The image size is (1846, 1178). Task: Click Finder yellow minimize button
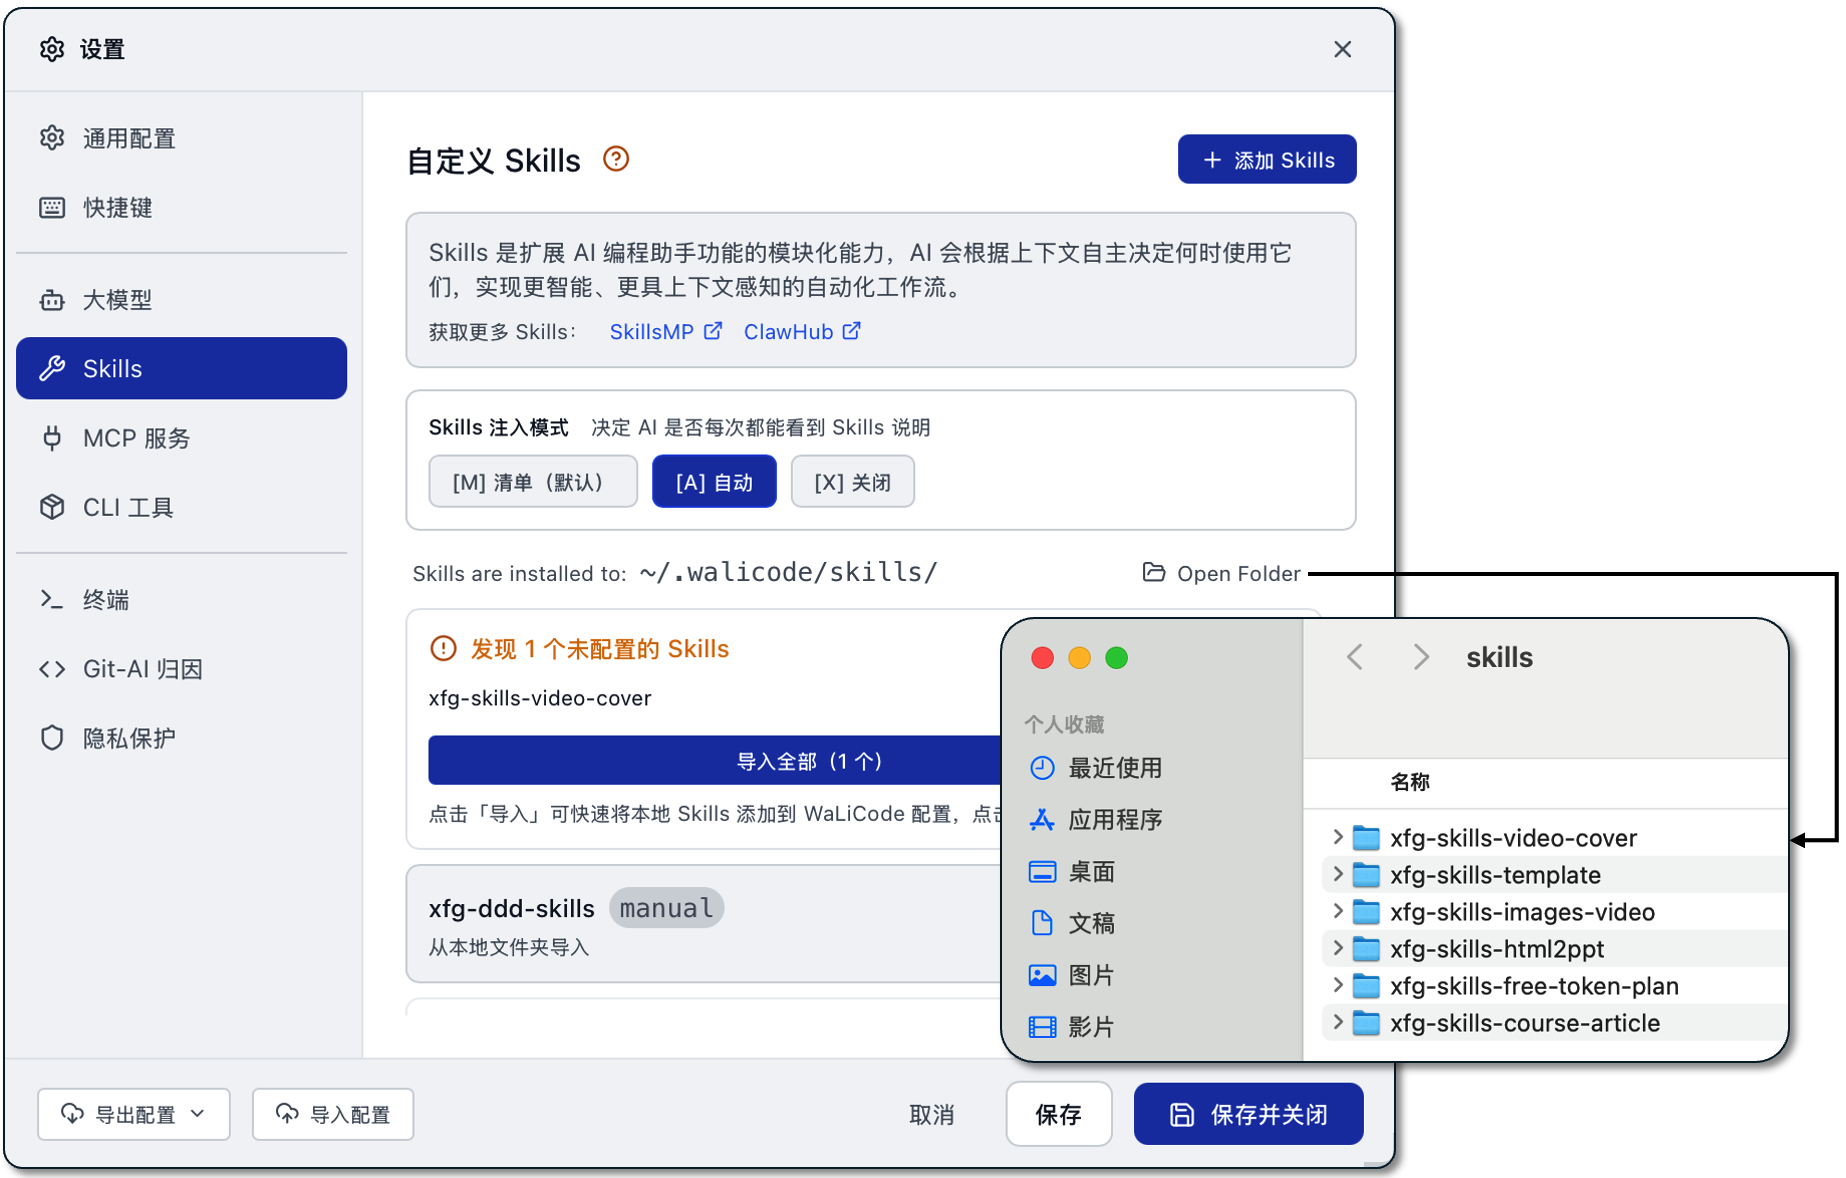pyautogui.click(x=1079, y=657)
